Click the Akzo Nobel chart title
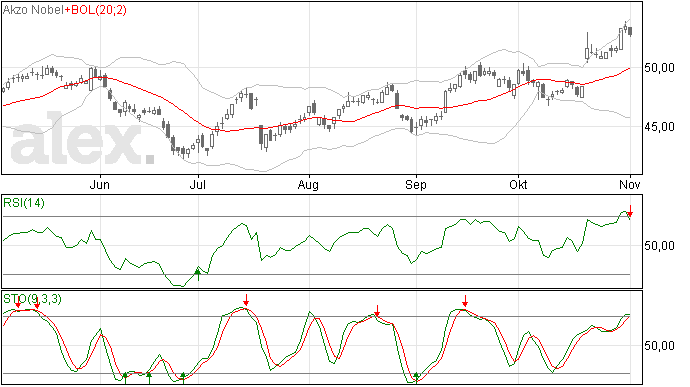The image size is (690, 387). click(x=33, y=10)
